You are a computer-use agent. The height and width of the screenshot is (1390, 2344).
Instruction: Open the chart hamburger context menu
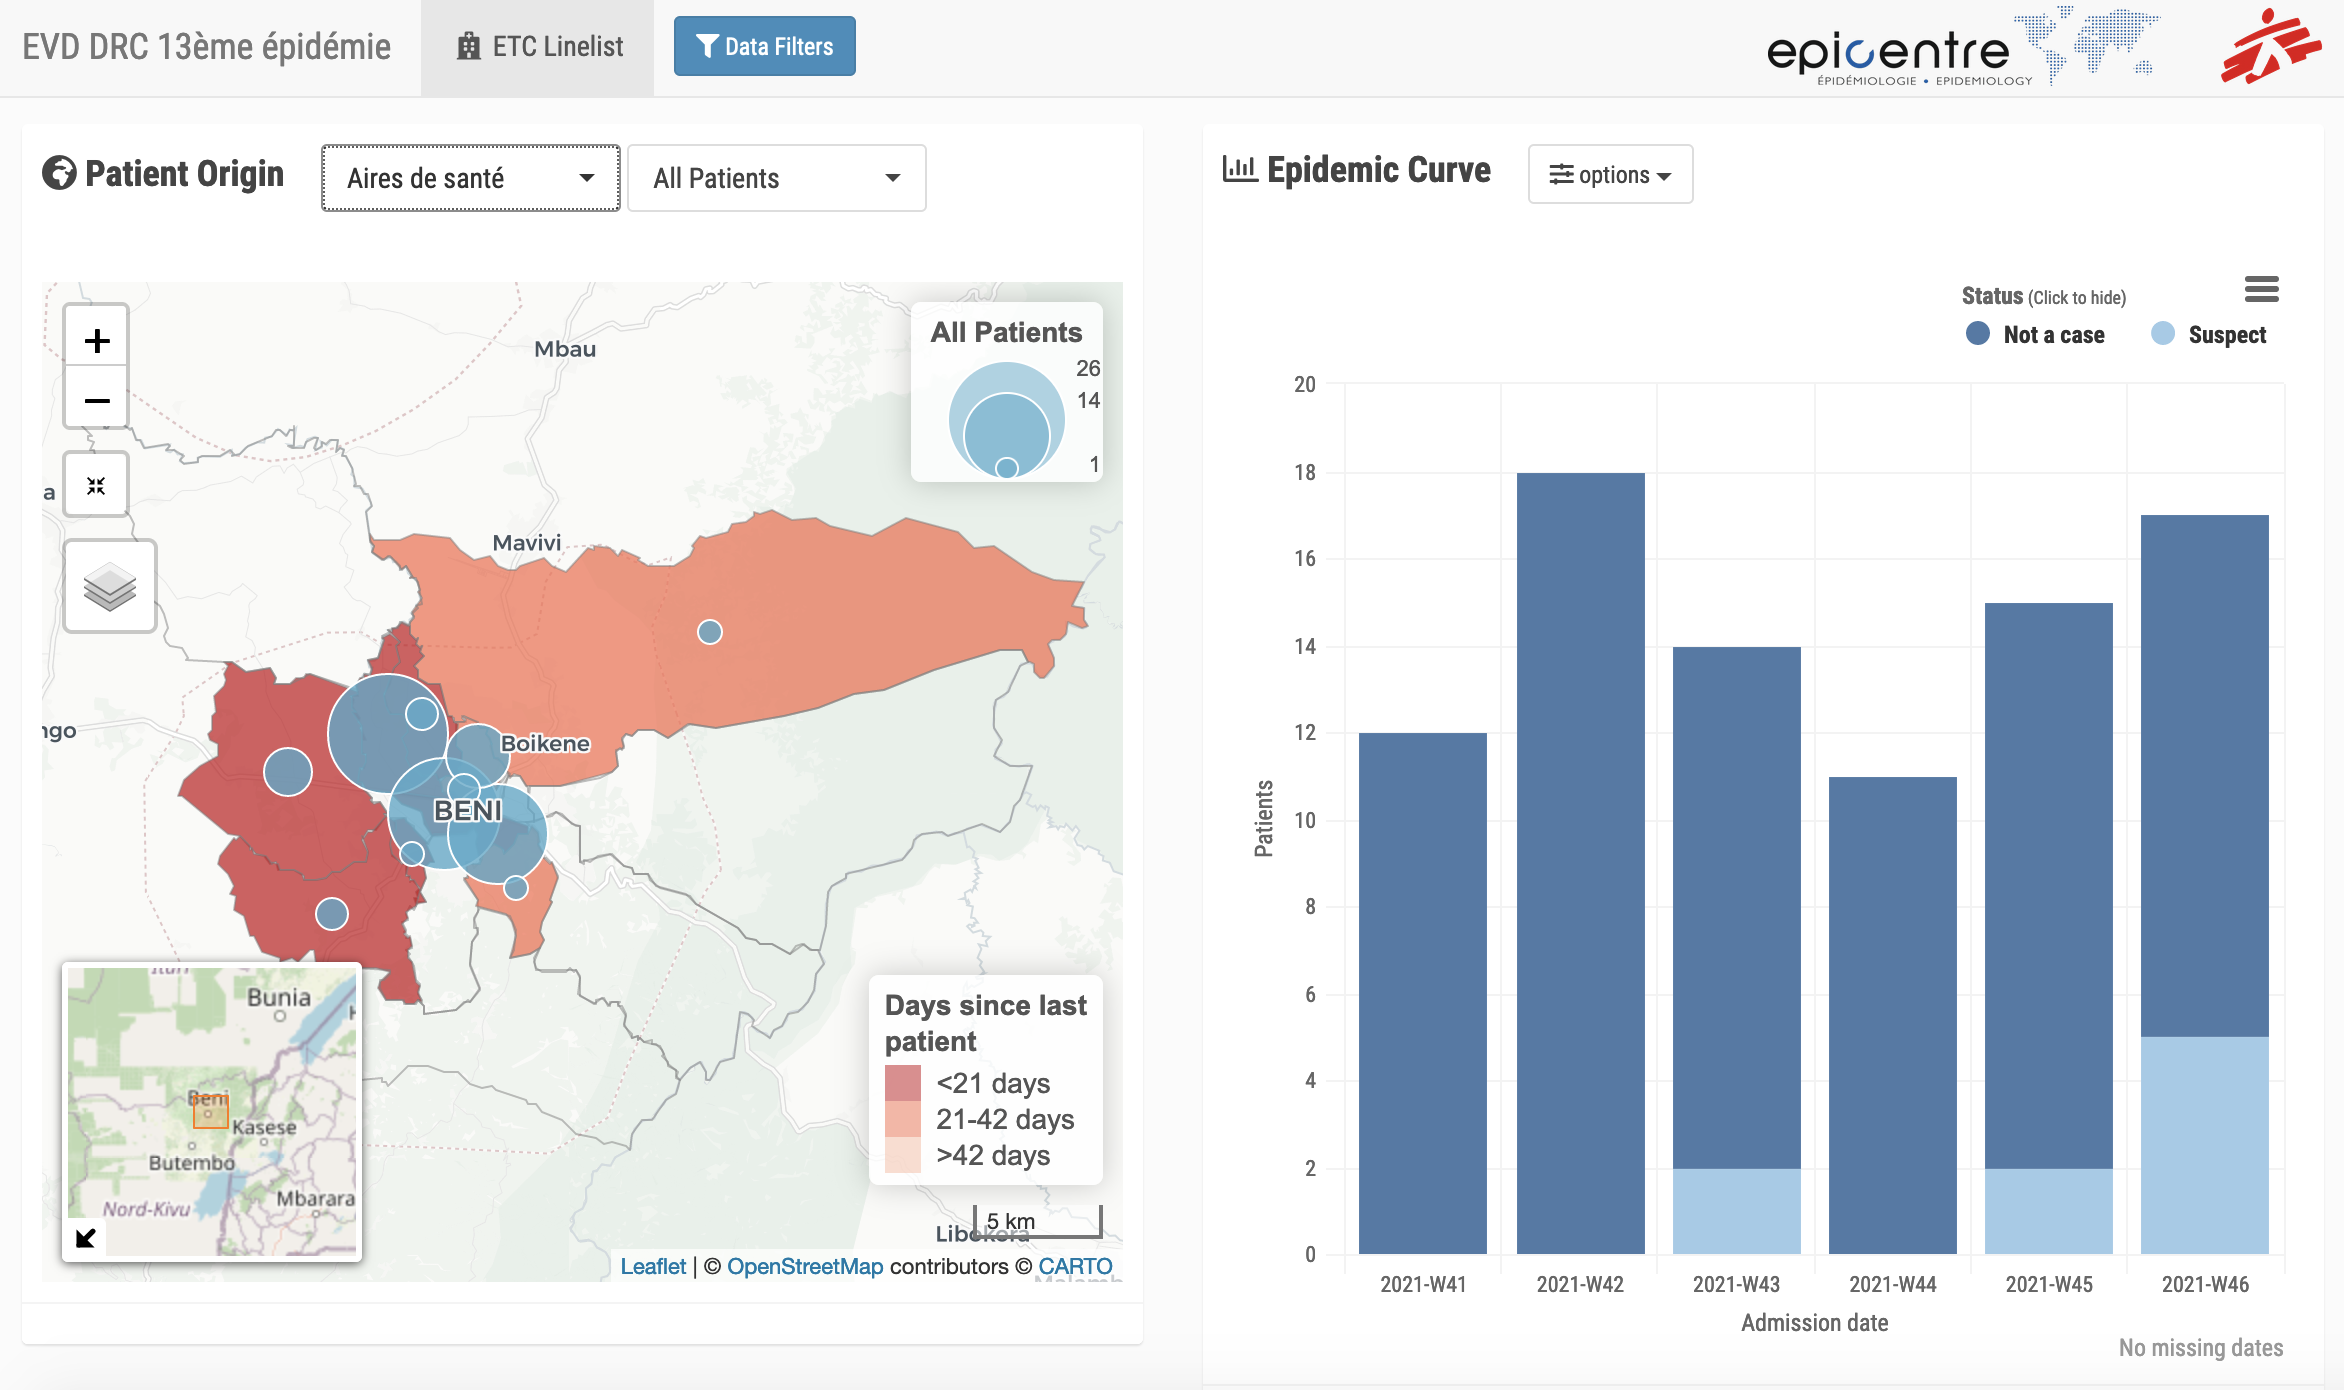pos(2261,290)
